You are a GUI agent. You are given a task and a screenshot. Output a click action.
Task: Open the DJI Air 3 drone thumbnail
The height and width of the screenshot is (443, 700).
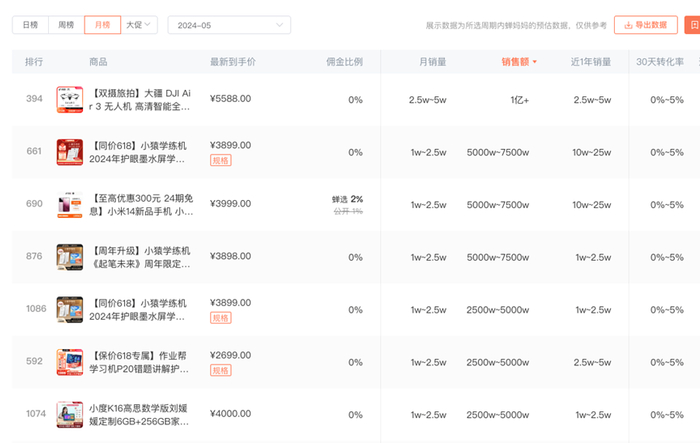click(69, 99)
